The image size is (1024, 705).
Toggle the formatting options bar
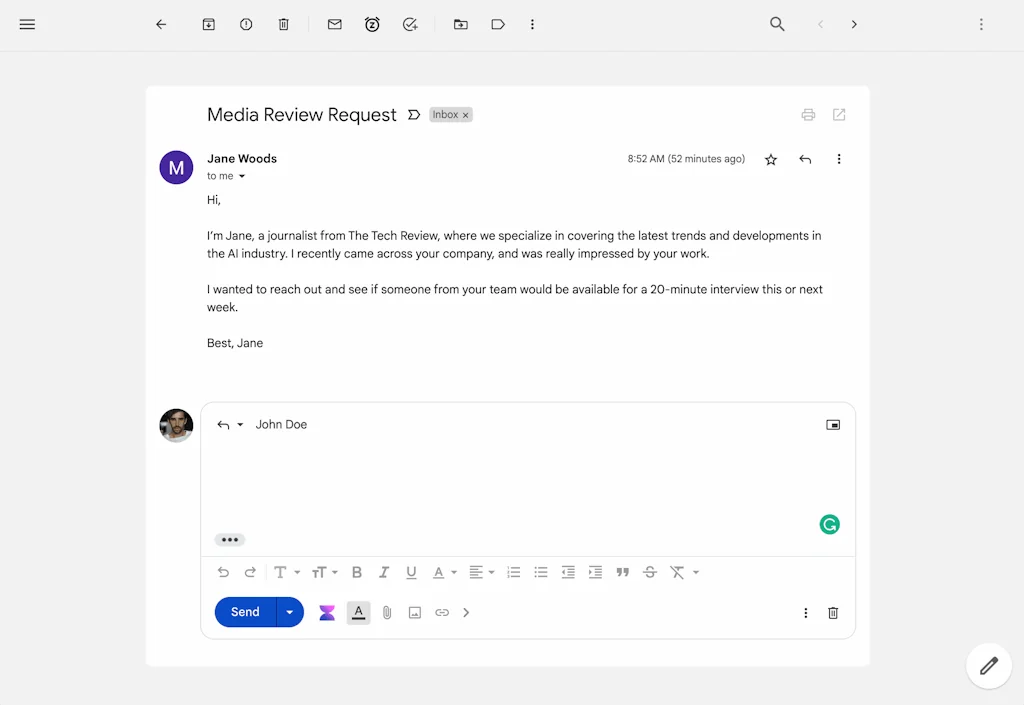click(x=358, y=613)
